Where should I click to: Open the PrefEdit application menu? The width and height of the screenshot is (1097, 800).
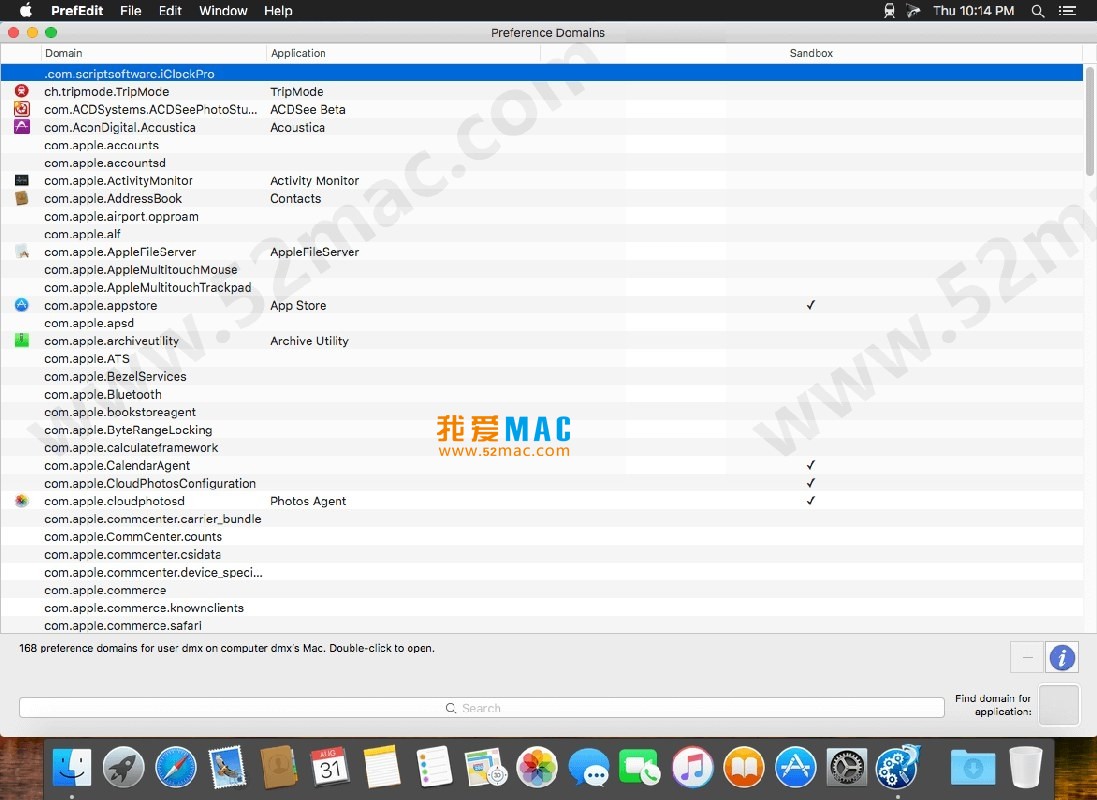[x=77, y=10]
